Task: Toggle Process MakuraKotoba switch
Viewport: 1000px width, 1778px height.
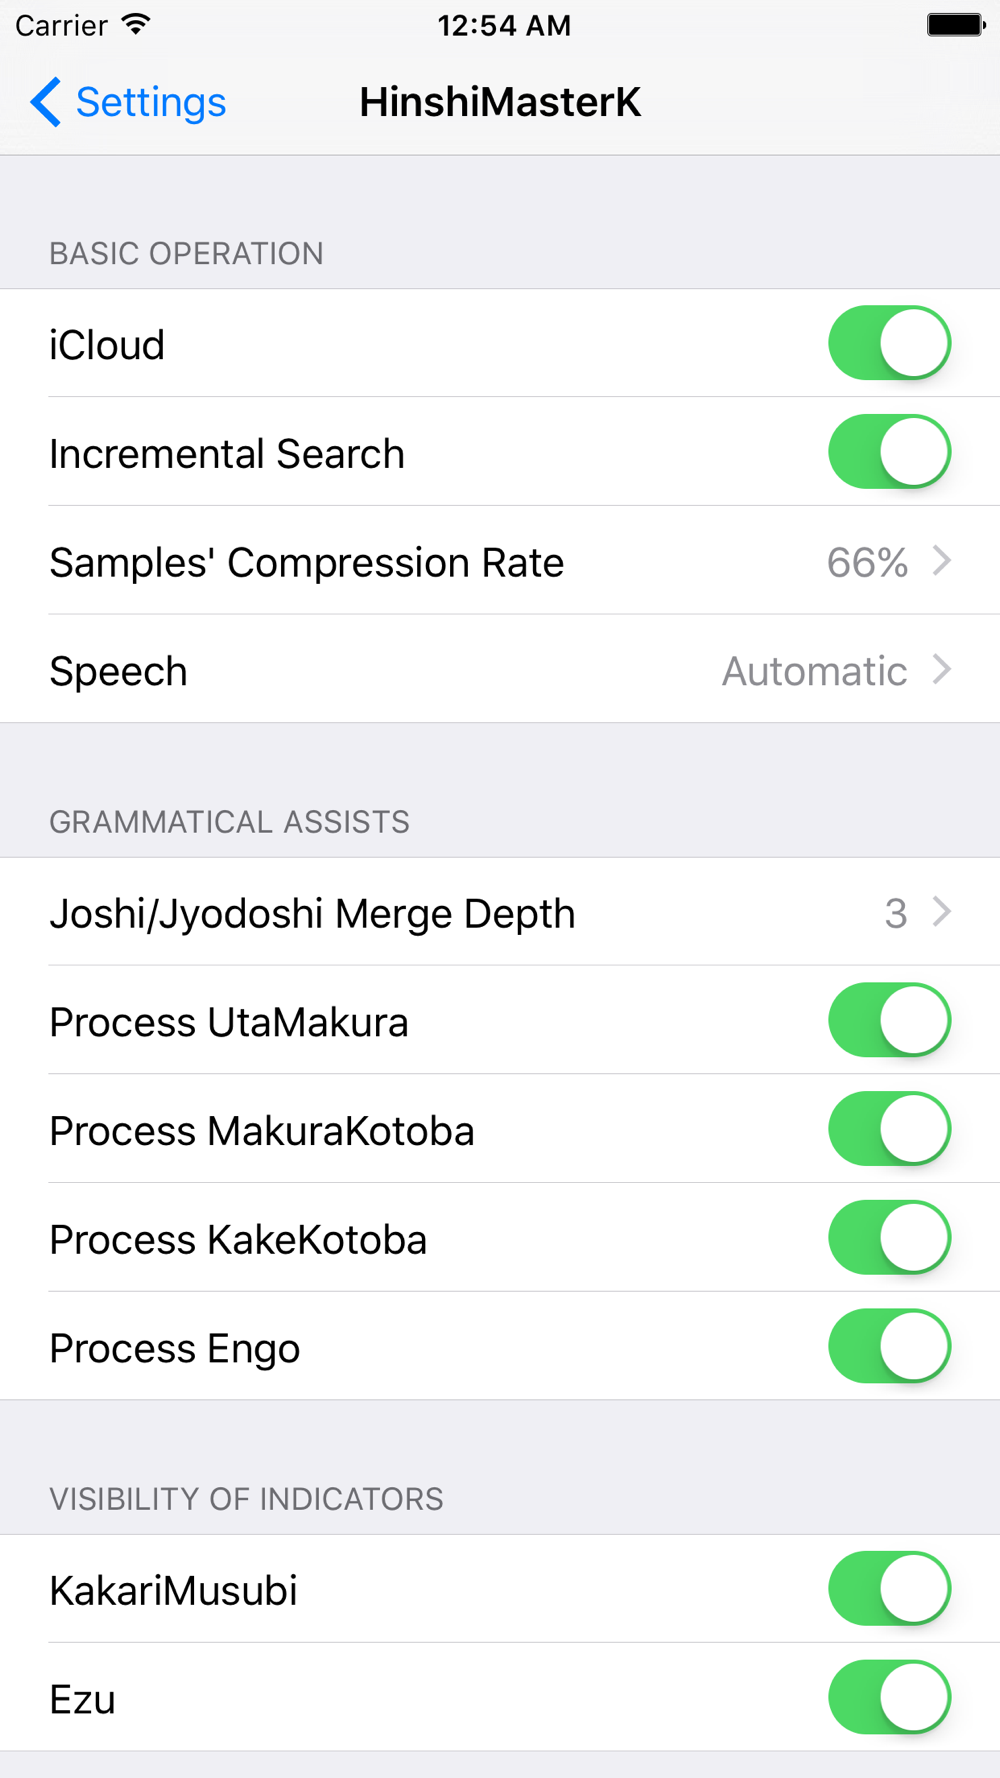Action: coord(889,1129)
